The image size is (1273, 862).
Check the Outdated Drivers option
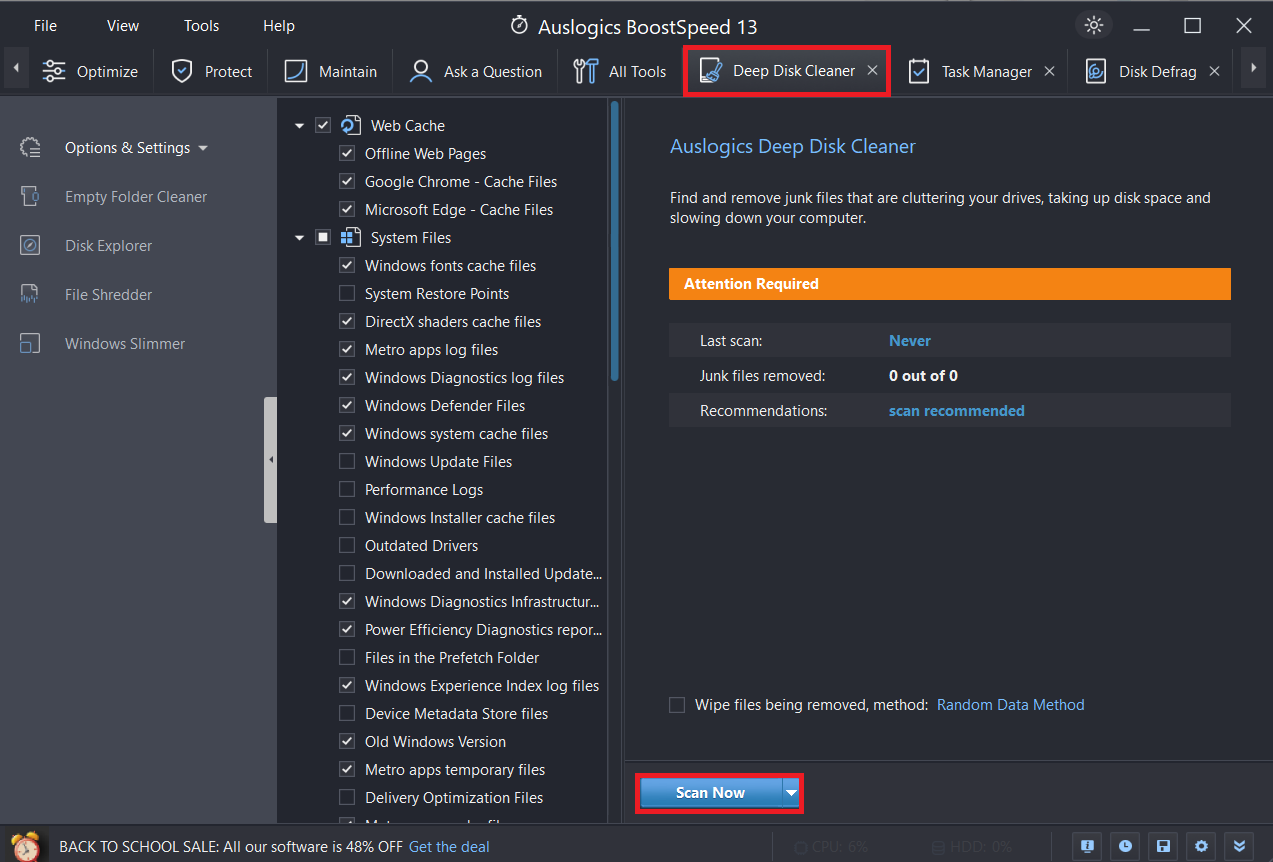tap(347, 545)
